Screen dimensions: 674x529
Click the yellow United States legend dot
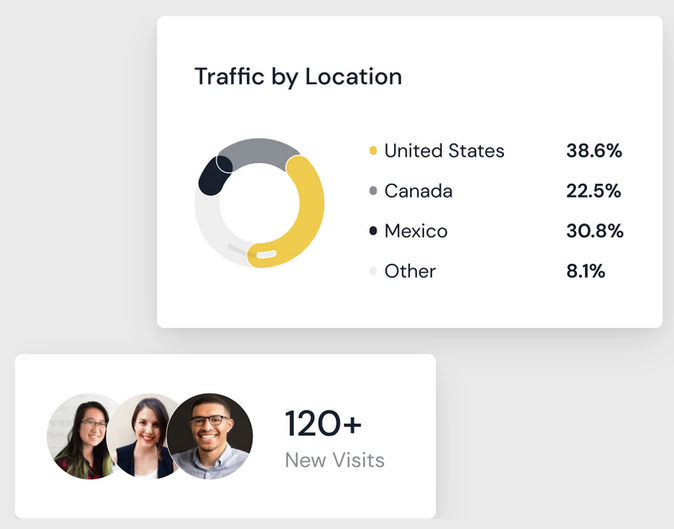pyautogui.click(x=373, y=151)
